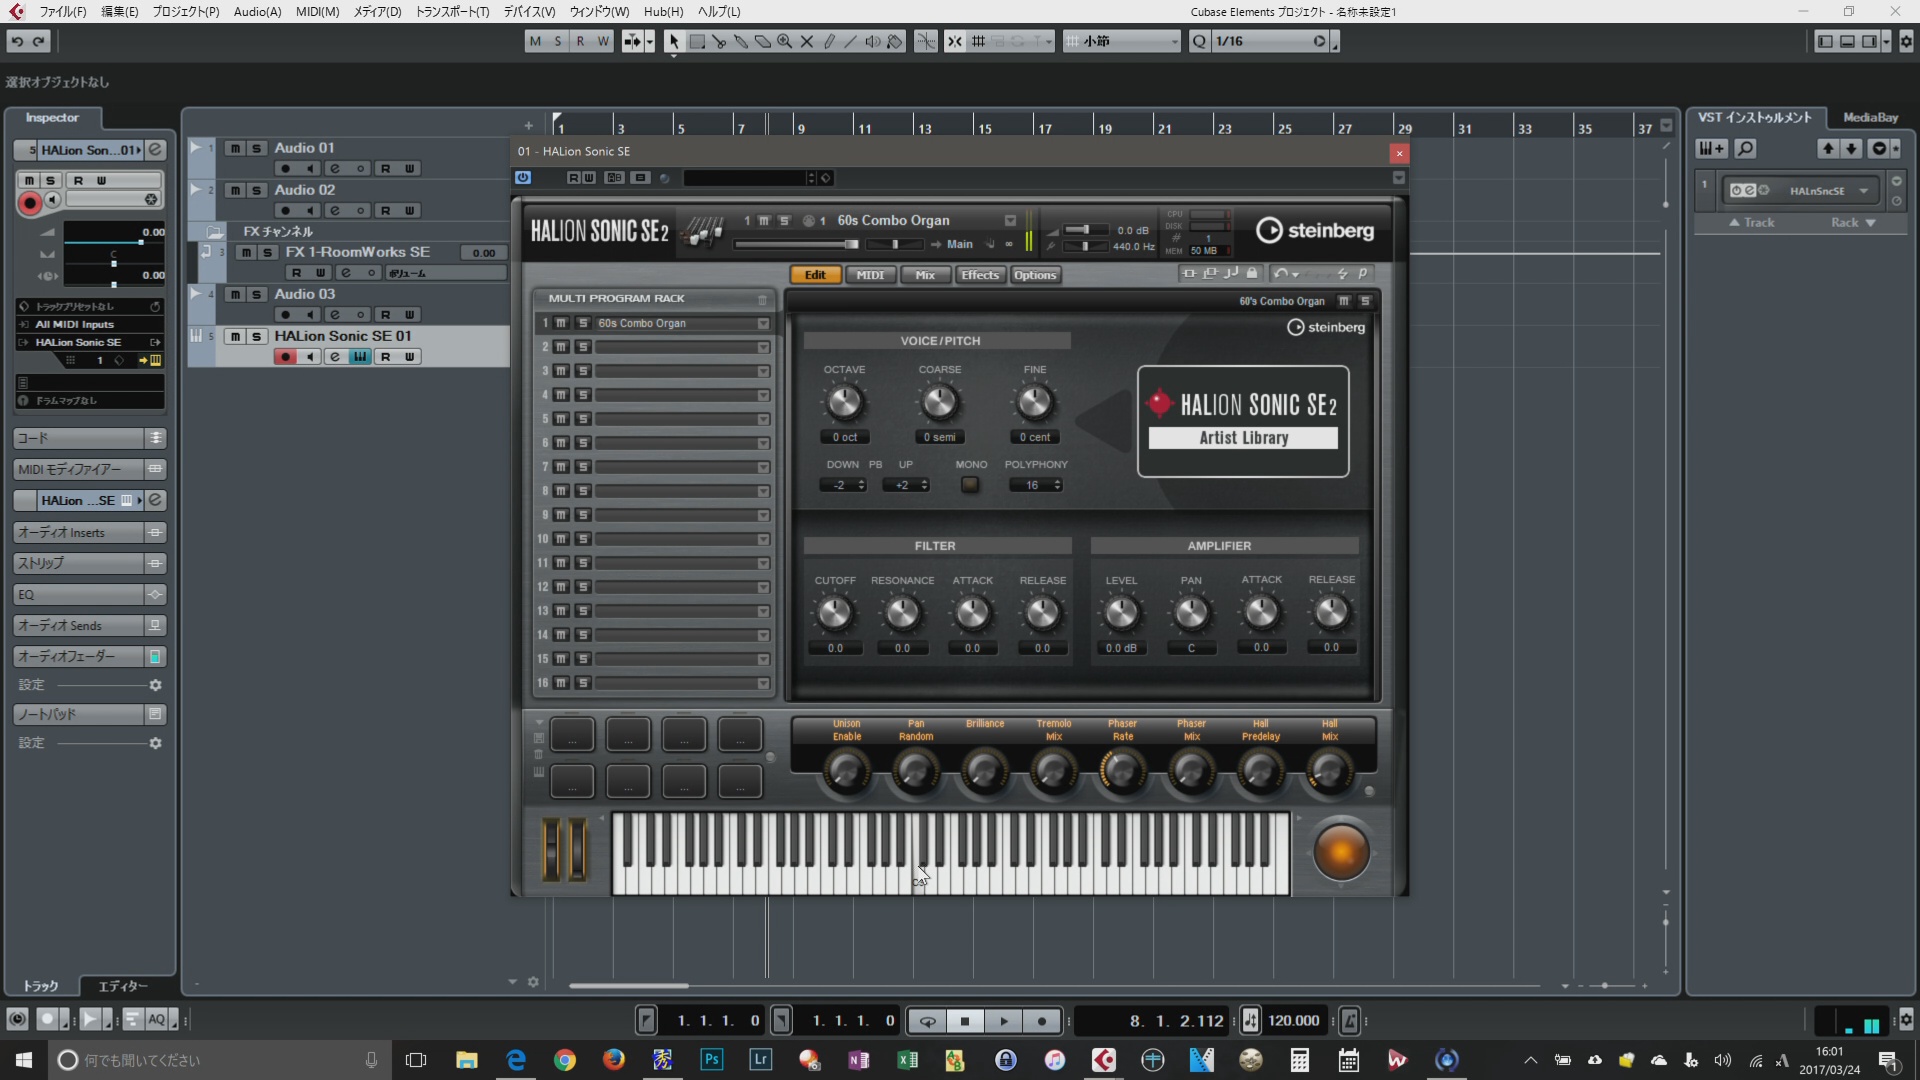Mute the Audio 01 track
Image resolution: width=1920 pixels, height=1080 pixels.
coord(235,148)
